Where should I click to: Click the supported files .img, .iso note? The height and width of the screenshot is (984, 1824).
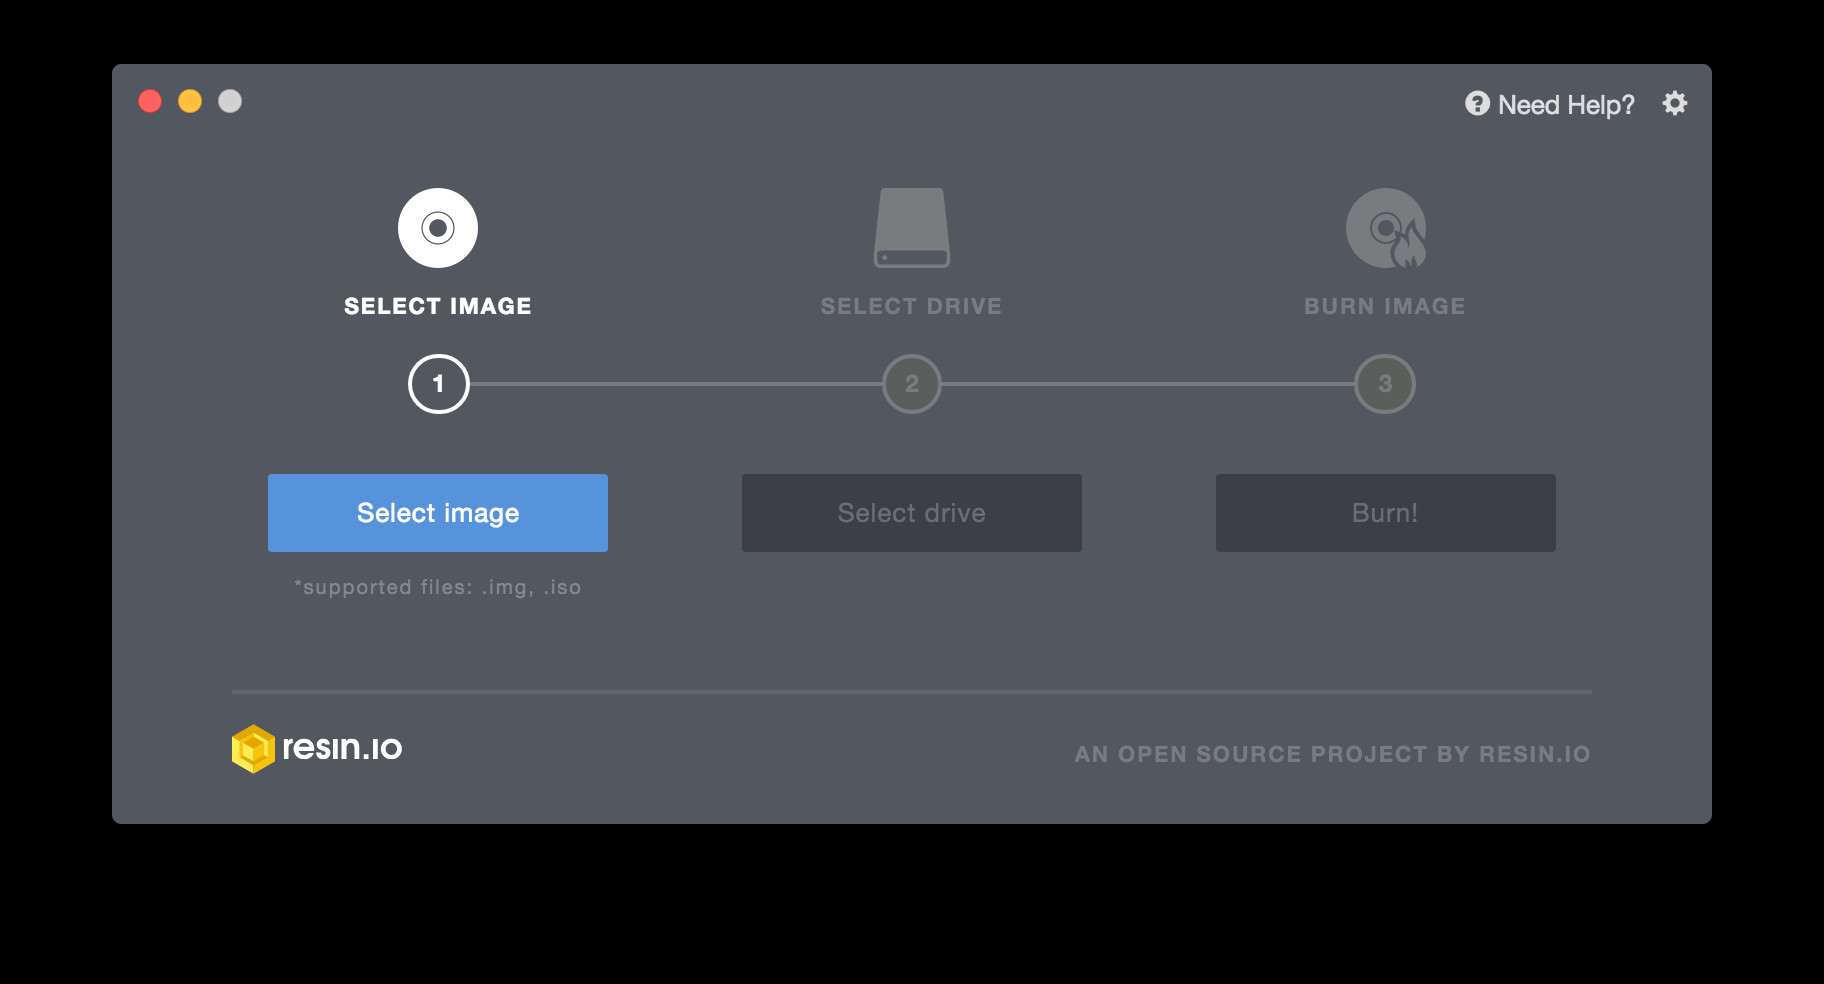tap(438, 587)
